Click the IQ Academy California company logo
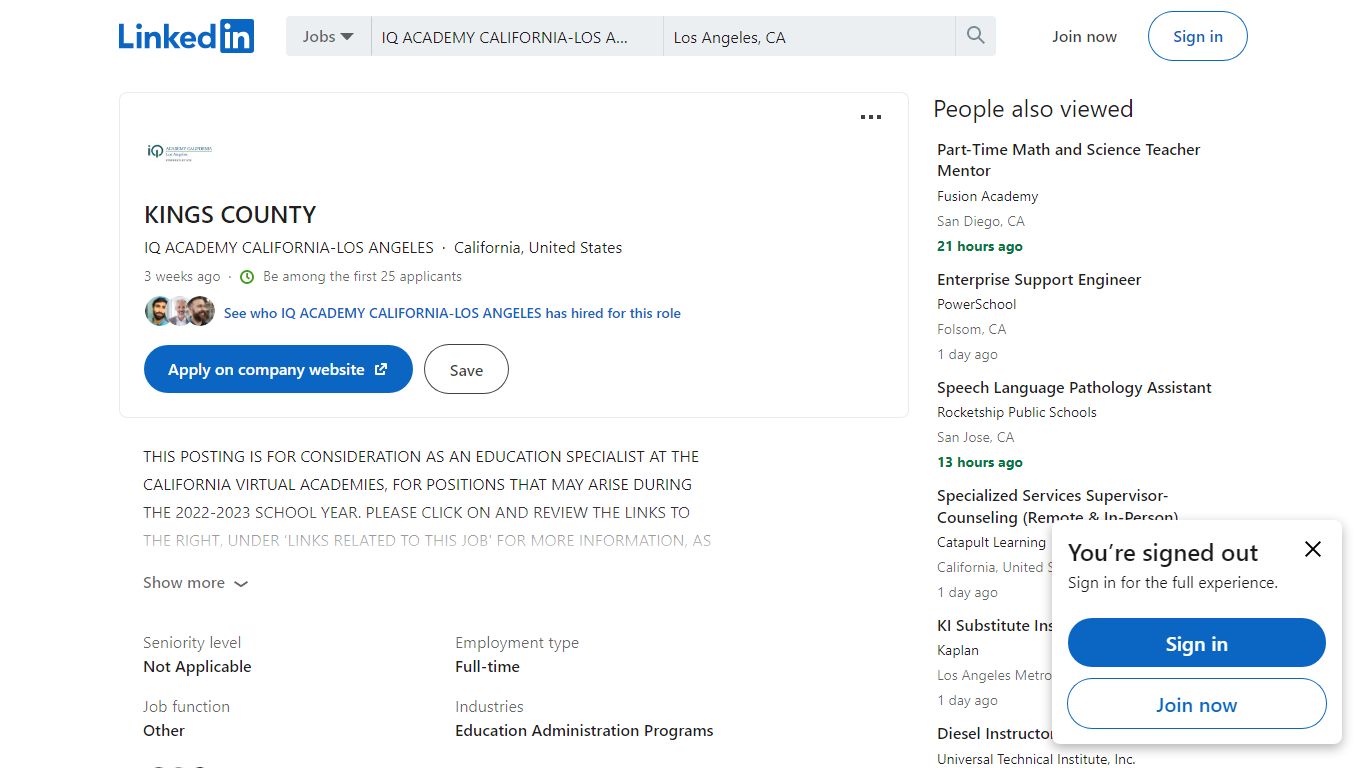 (180, 152)
